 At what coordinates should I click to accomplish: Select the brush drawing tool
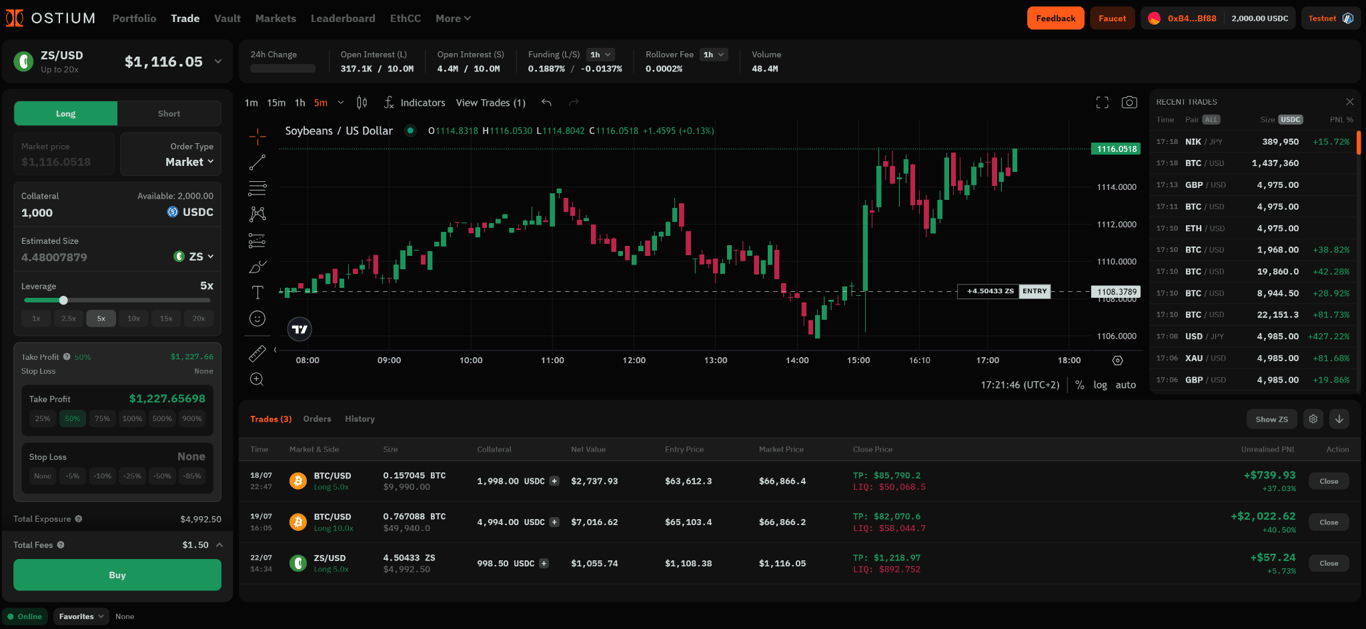258,266
